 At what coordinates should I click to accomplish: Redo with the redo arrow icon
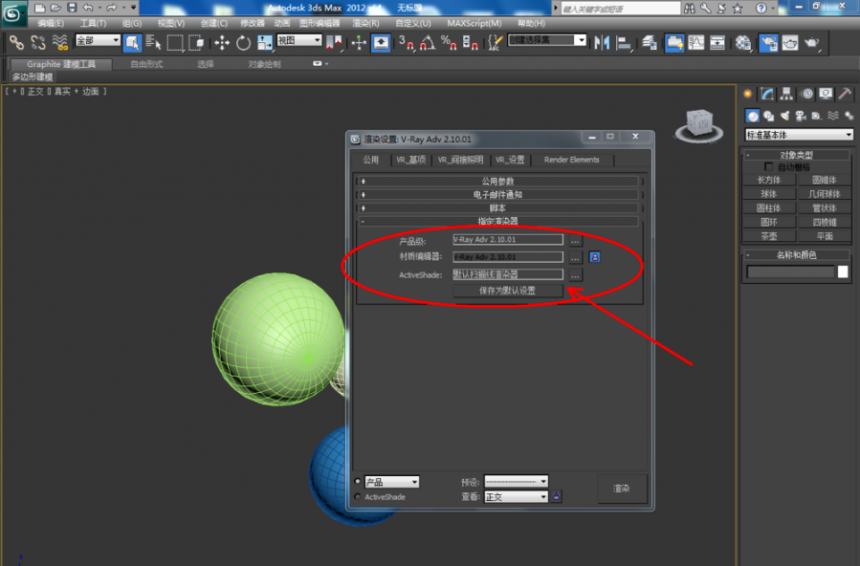tap(111, 8)
